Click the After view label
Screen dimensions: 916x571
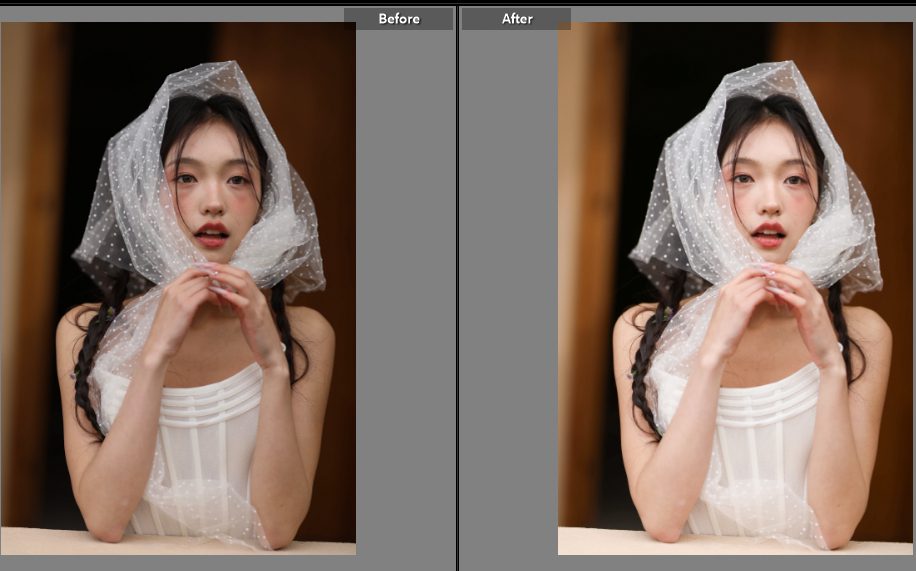pos(516,19)
